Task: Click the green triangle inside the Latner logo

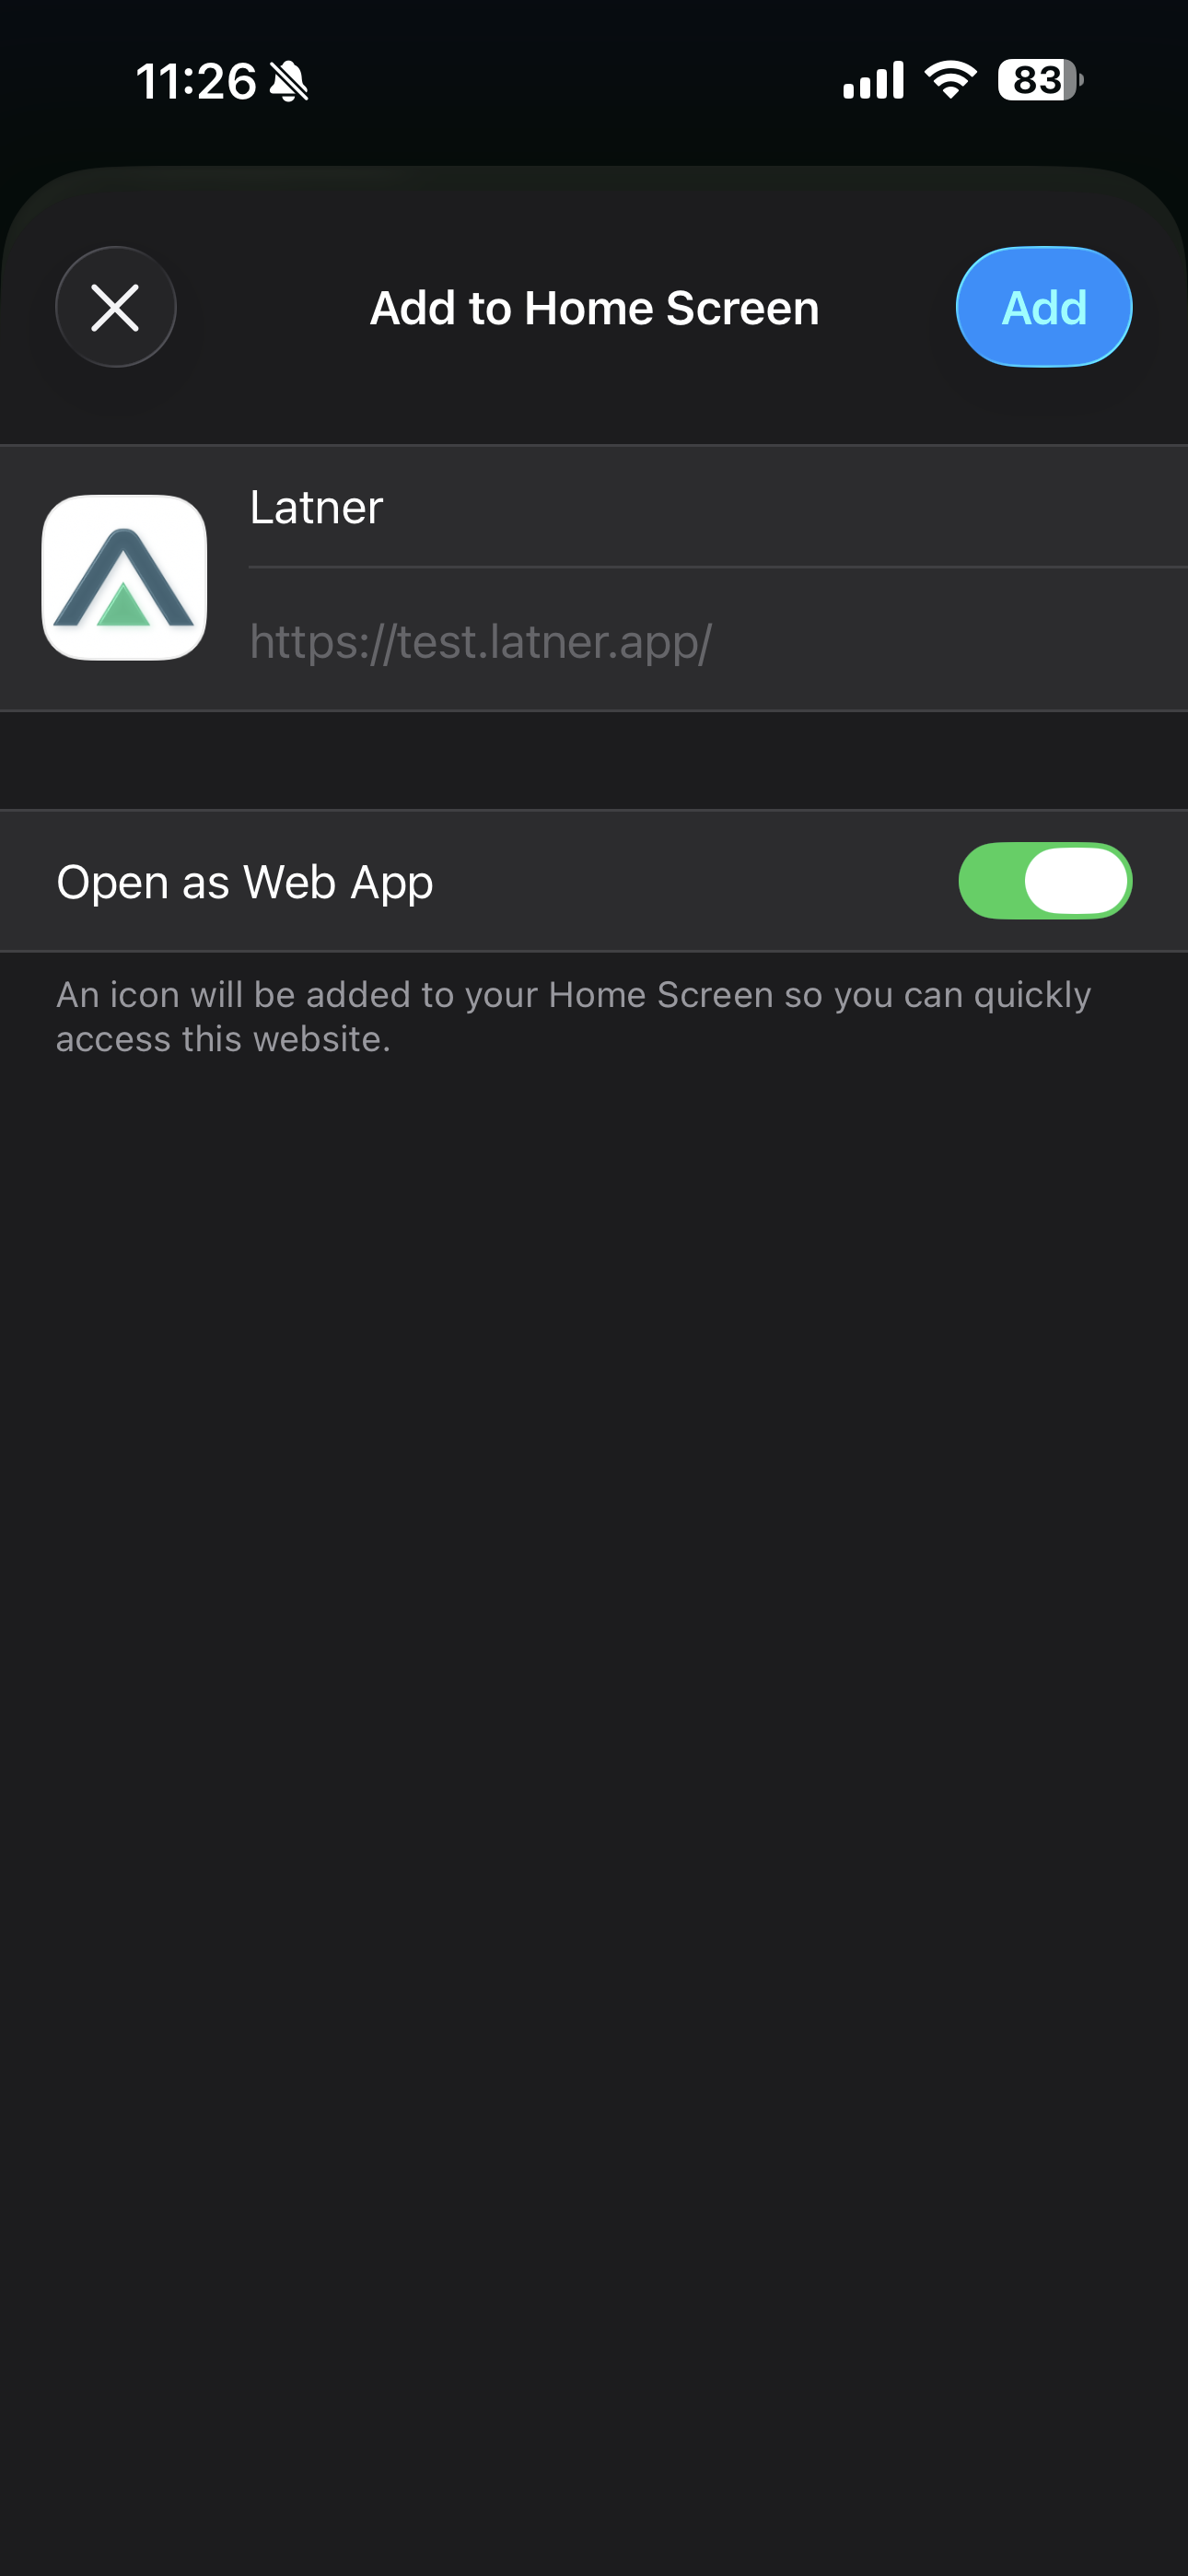Action: click(124, 605)
